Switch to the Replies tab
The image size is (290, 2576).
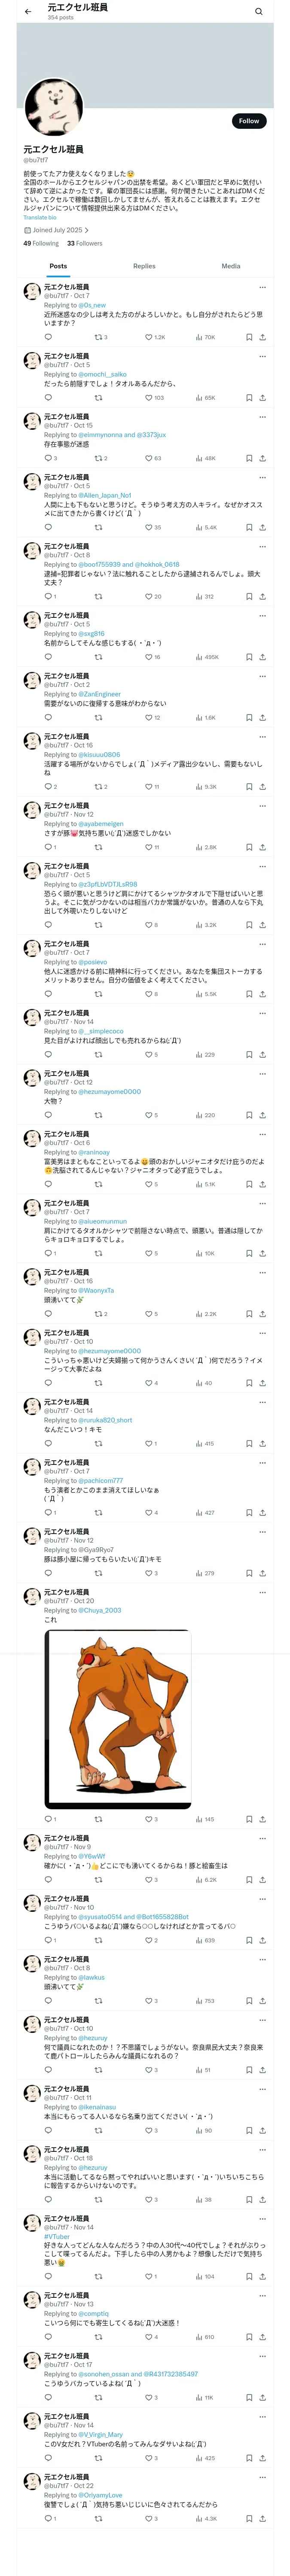tap(144, 266)
